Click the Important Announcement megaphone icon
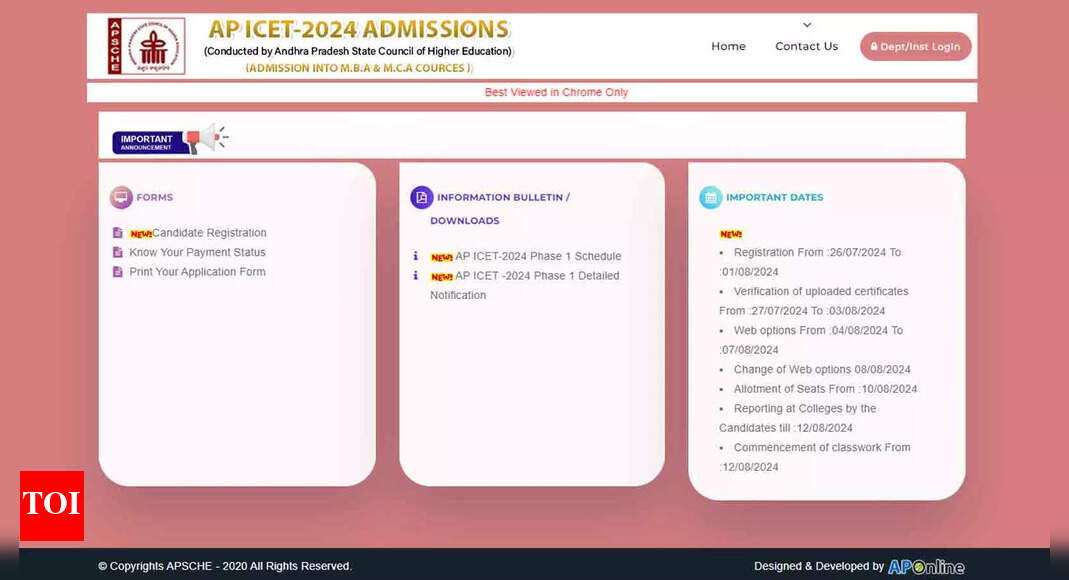Image resolution: width=1069 pixels, height=580 pixels. (x=207, y=139)
